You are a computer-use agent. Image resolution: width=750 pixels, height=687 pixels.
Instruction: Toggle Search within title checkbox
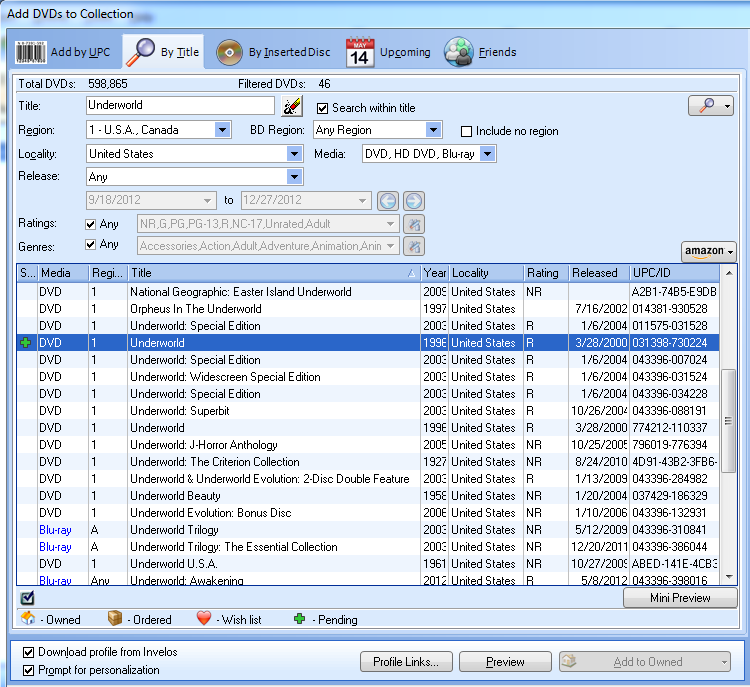[322, 108]
